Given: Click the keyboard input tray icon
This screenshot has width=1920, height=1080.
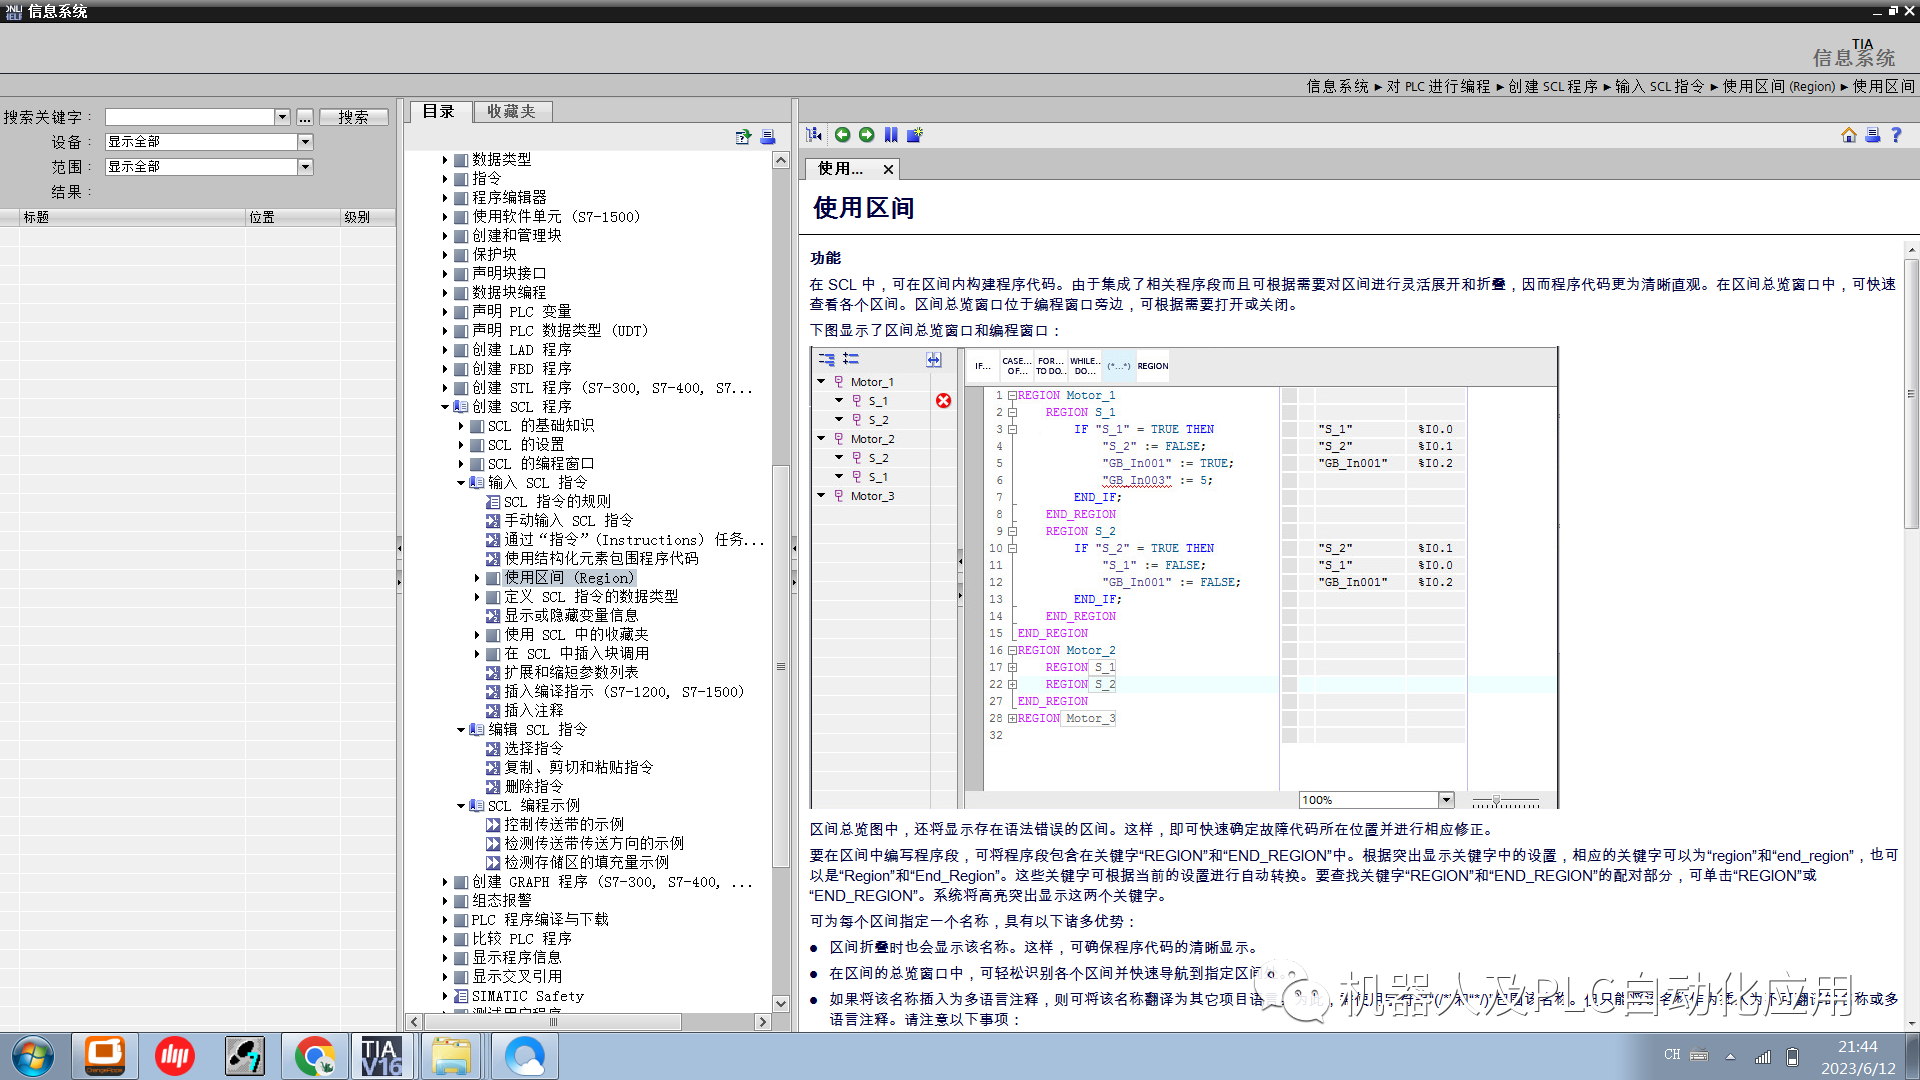Looking at the screenshot, I should 1699,1055.
